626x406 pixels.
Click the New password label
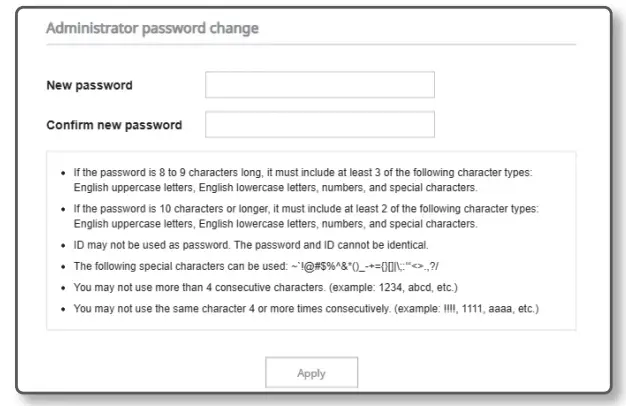coord(89,86)
